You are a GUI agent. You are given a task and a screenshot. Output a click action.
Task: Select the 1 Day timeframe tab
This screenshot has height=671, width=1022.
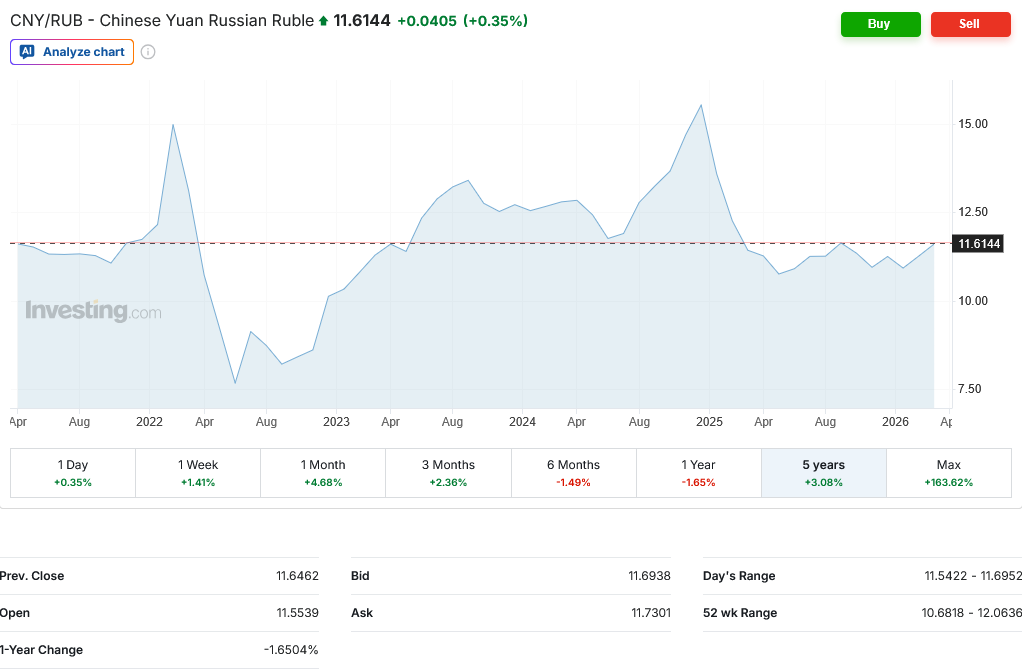[x=73, y=473]
